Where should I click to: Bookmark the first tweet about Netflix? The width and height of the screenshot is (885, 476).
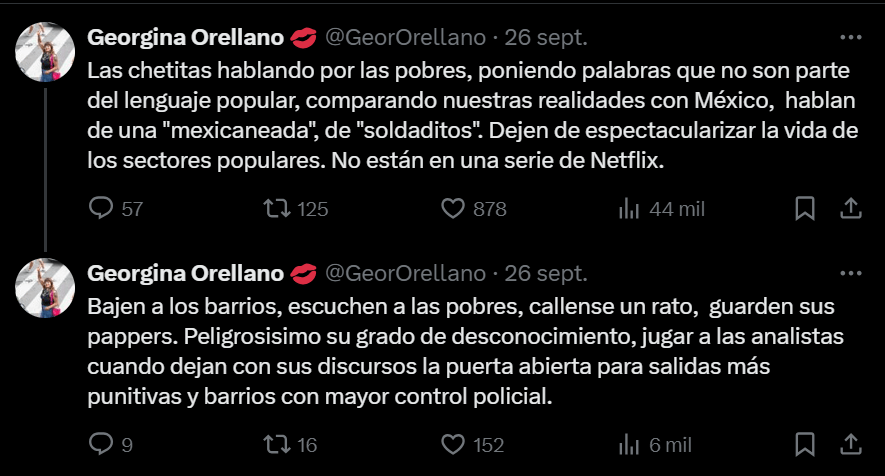coord(804,209)
